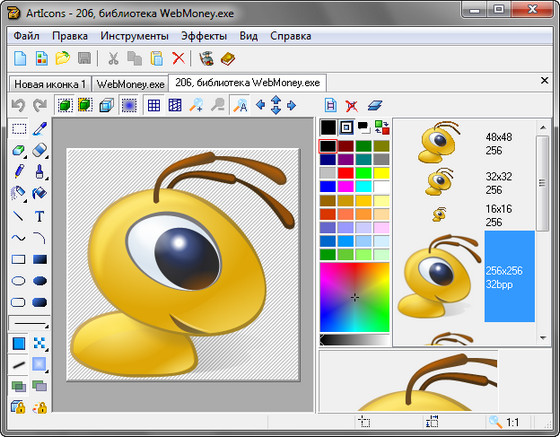The width and height of the screenshot is (560, 437).
Task: Click the undo arrow in toolbar
Action: click(x=18, y=106)
